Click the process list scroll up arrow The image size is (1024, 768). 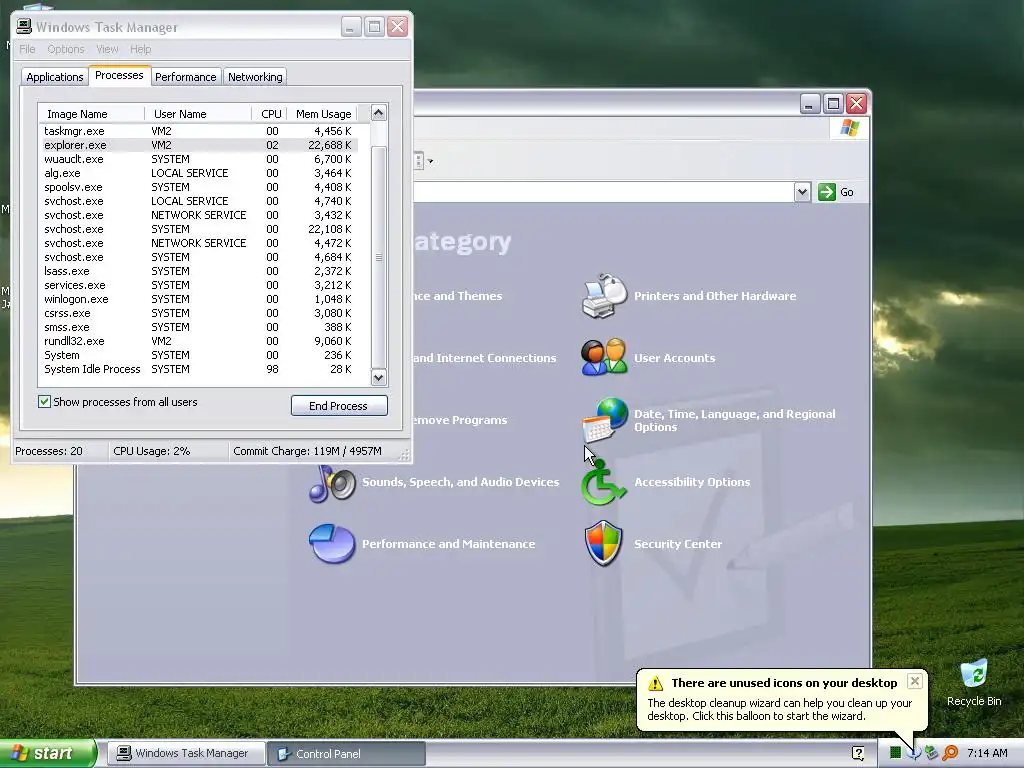[378, 113]
